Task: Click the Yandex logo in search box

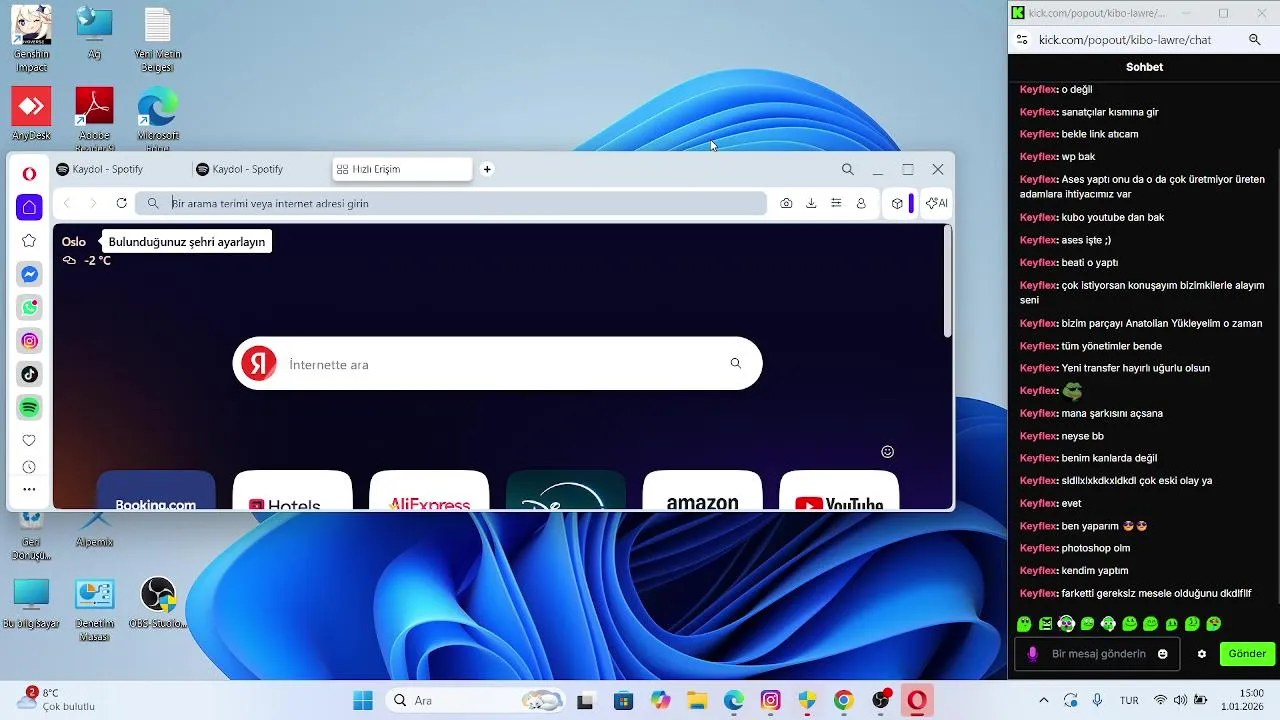Action: [259, 364]
